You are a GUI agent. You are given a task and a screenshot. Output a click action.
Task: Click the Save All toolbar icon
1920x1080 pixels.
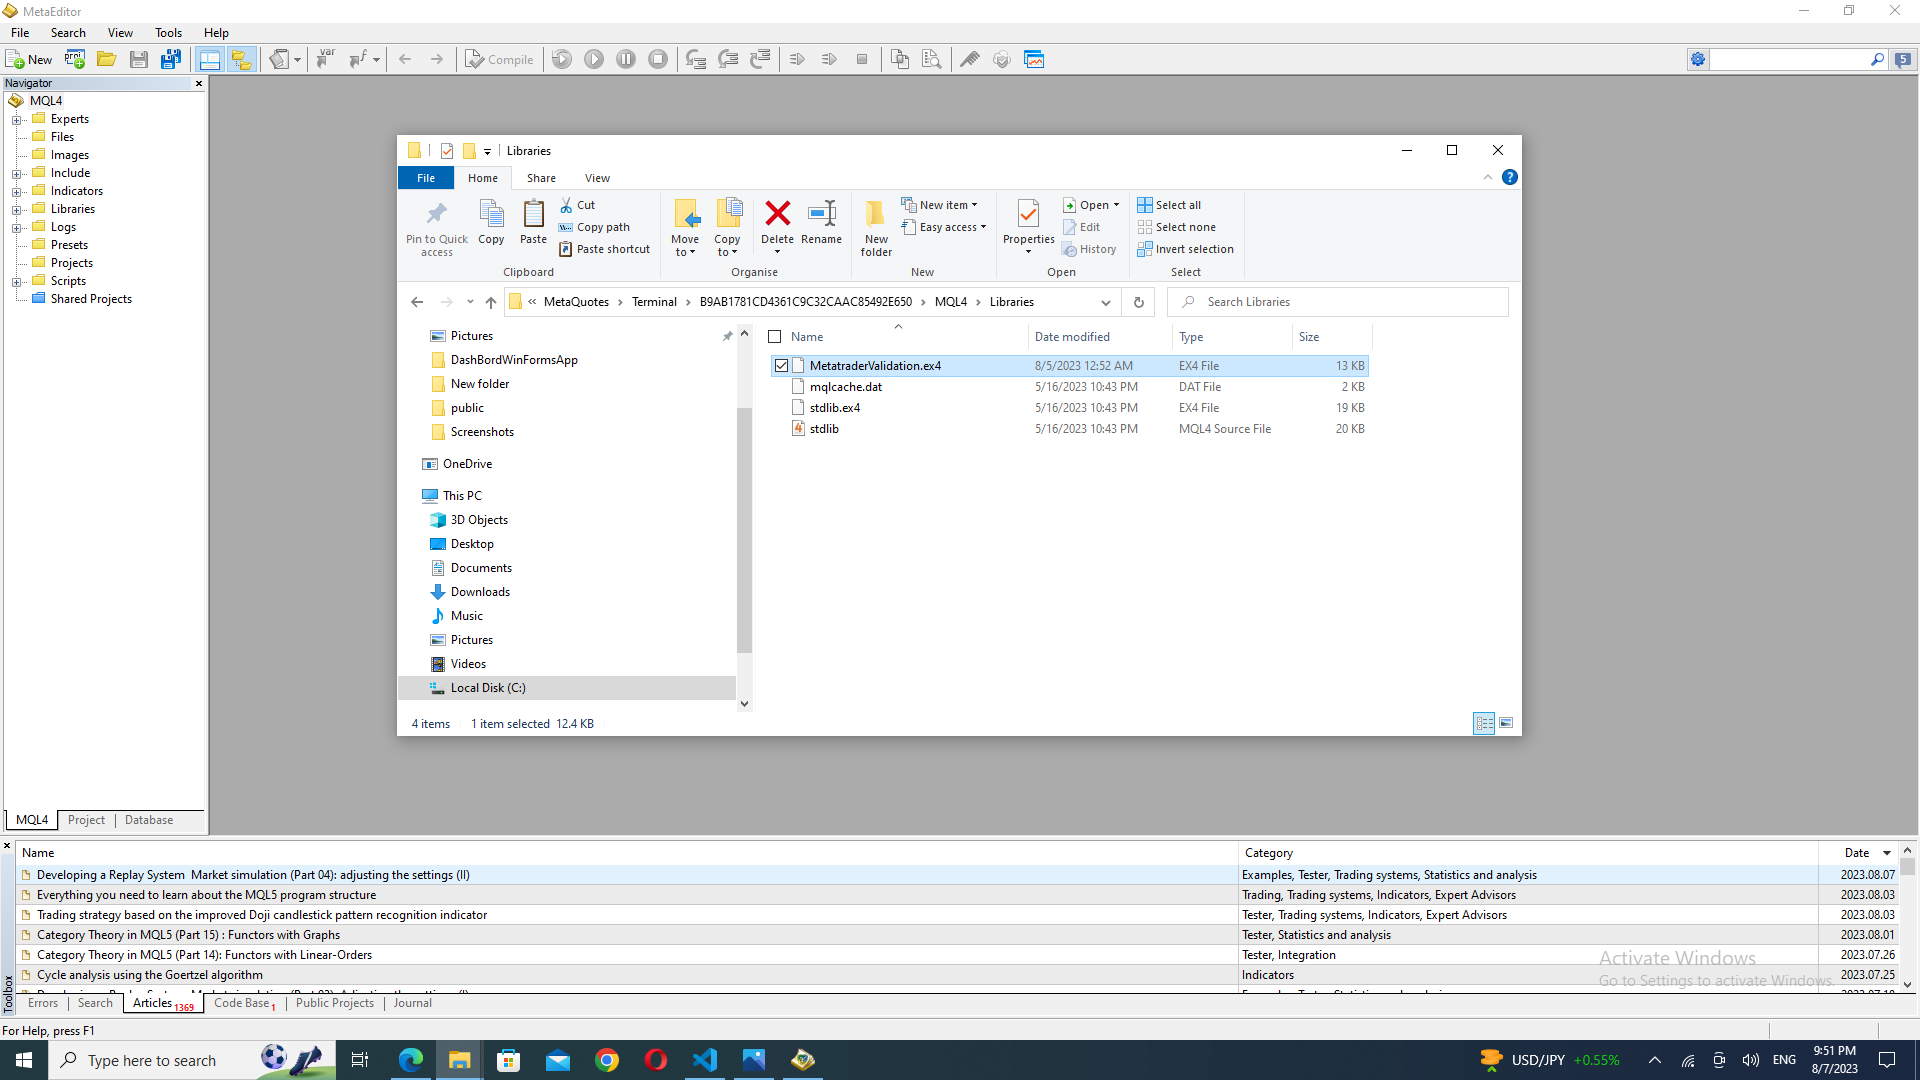(171, 60)
